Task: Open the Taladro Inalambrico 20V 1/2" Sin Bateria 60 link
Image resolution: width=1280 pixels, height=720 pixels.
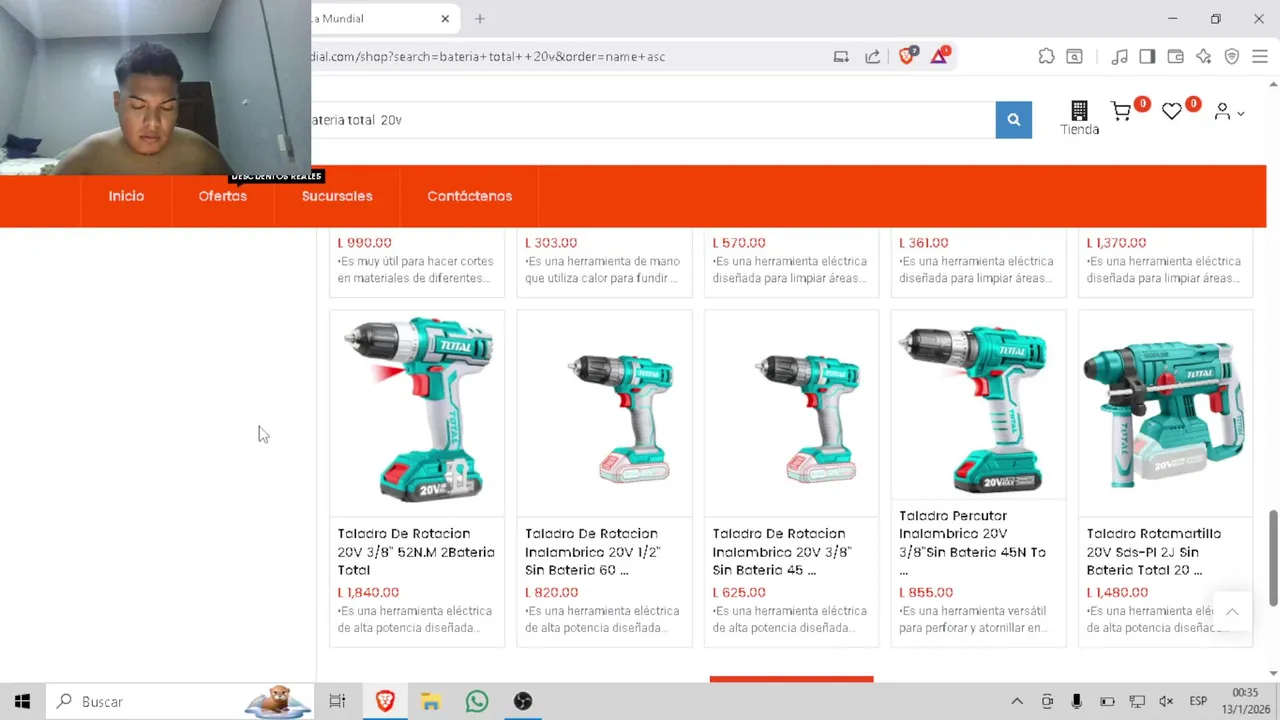Action: pos(593,552)
